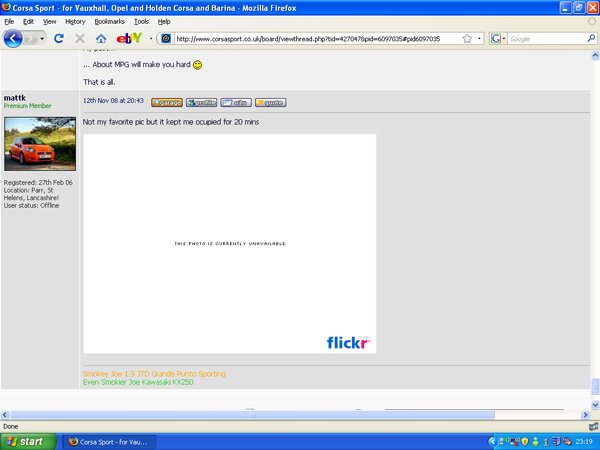Click mattk's orange car avatar image
This screenshot has width=600, height=450.
pos(39,145)
